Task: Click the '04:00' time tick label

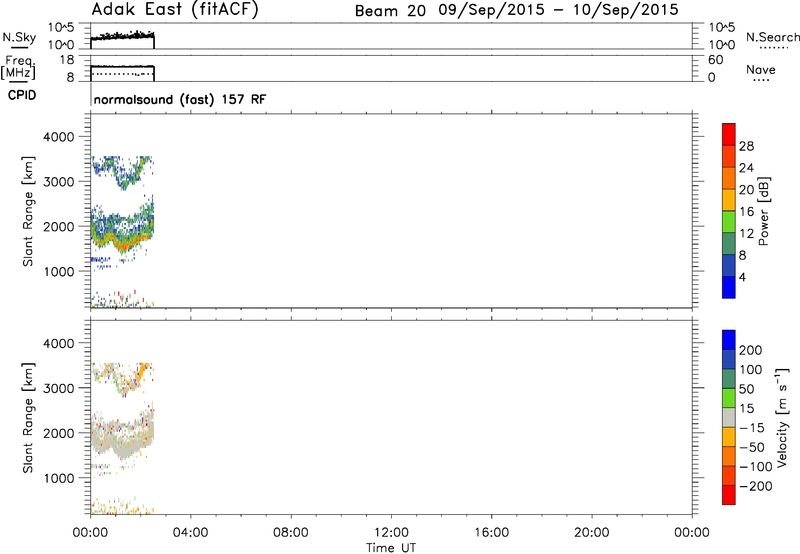Action: [190, 533]
